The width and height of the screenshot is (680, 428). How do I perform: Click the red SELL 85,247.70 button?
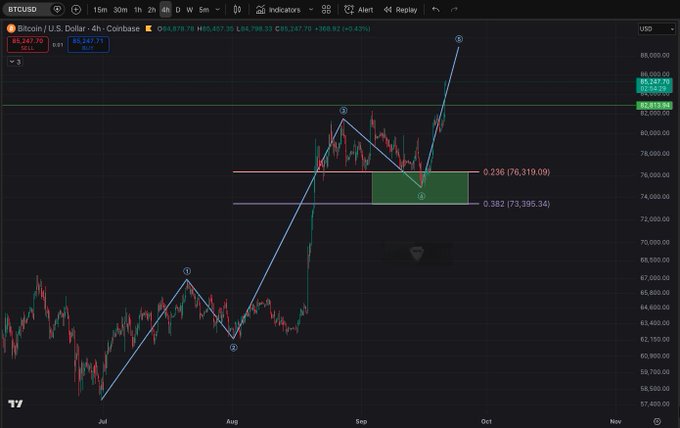[28, 44]
